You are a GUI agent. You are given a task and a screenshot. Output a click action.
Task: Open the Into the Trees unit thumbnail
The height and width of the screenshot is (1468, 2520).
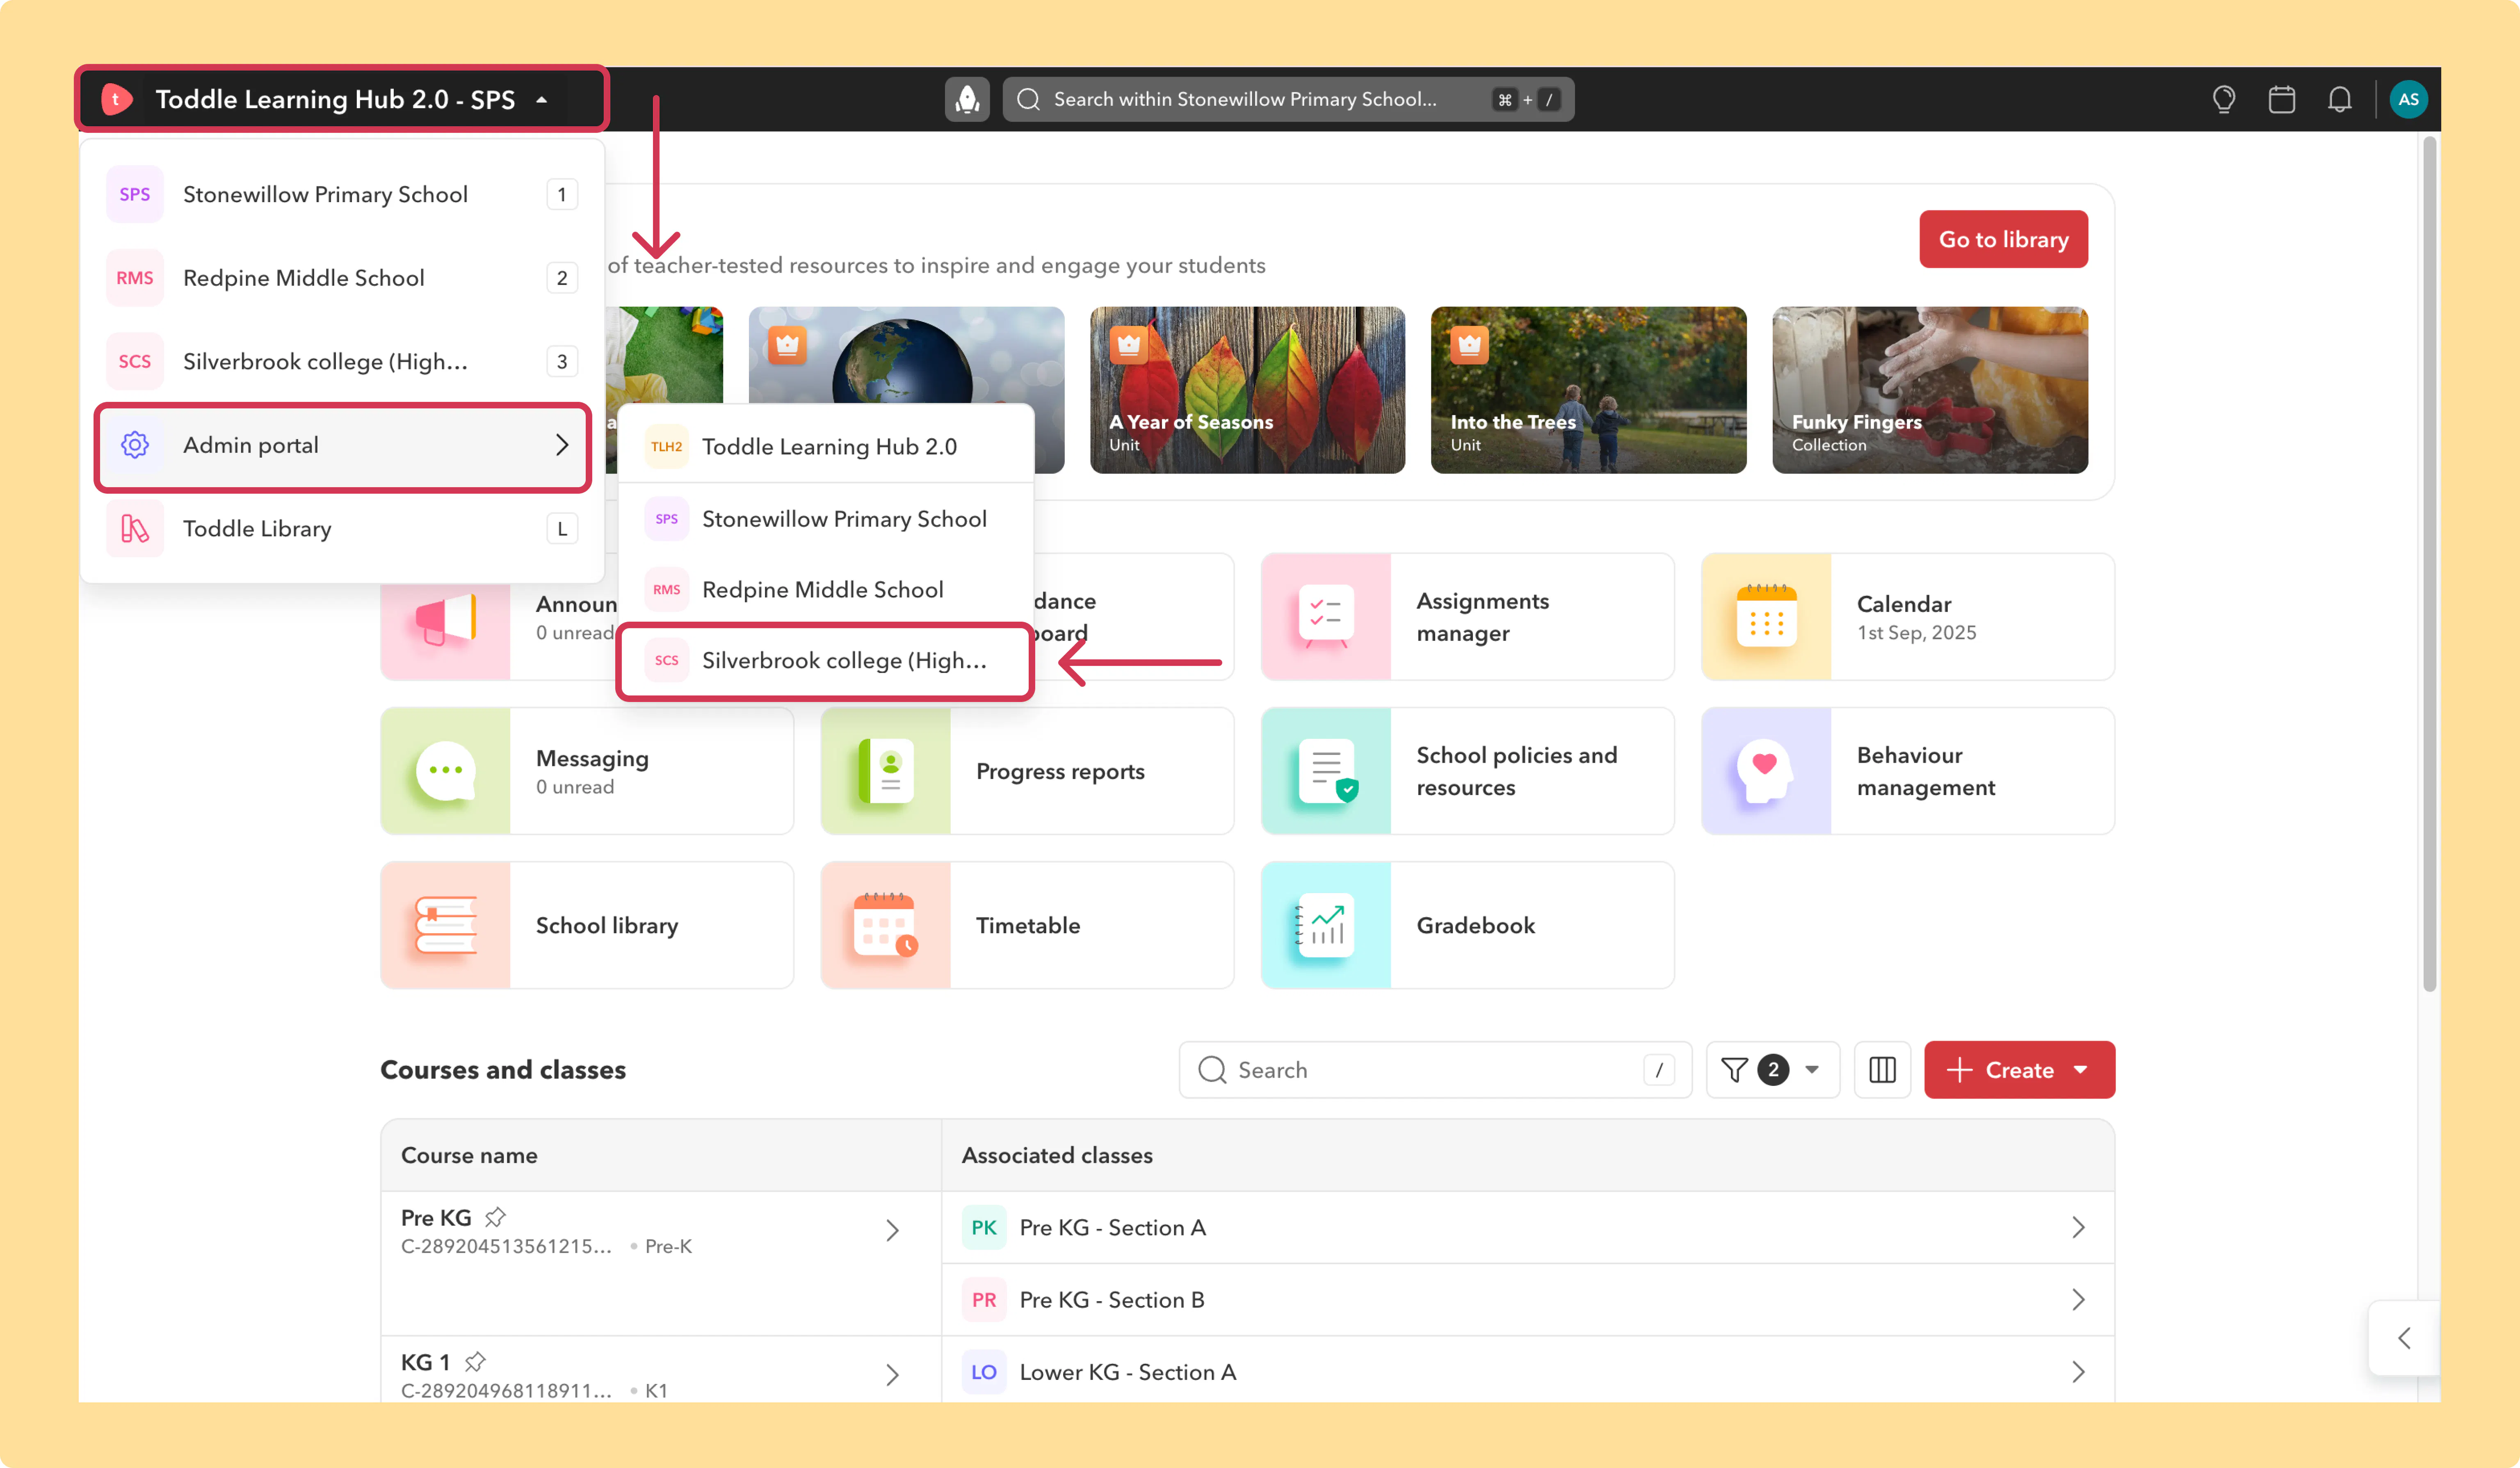1588,390
